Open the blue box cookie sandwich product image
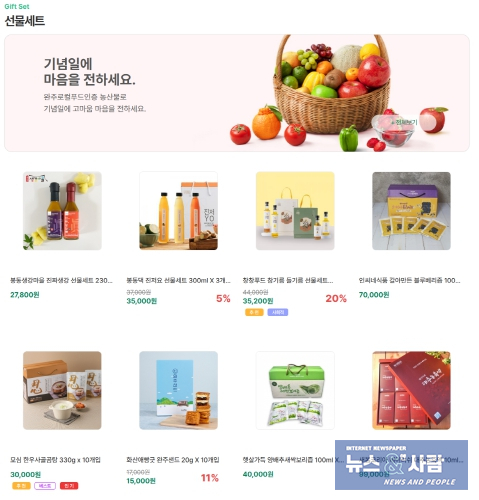 [179, 390]
